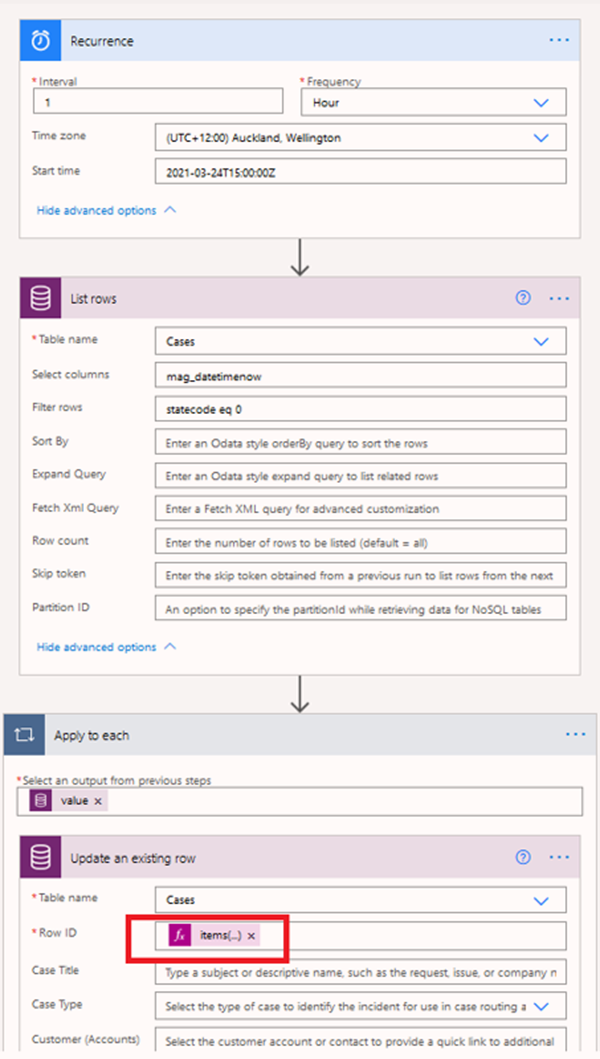Hide advanced options in Recurrence step
Image resolution: width=600 pixels, height=1059 pixels.
tap(106, 210)
